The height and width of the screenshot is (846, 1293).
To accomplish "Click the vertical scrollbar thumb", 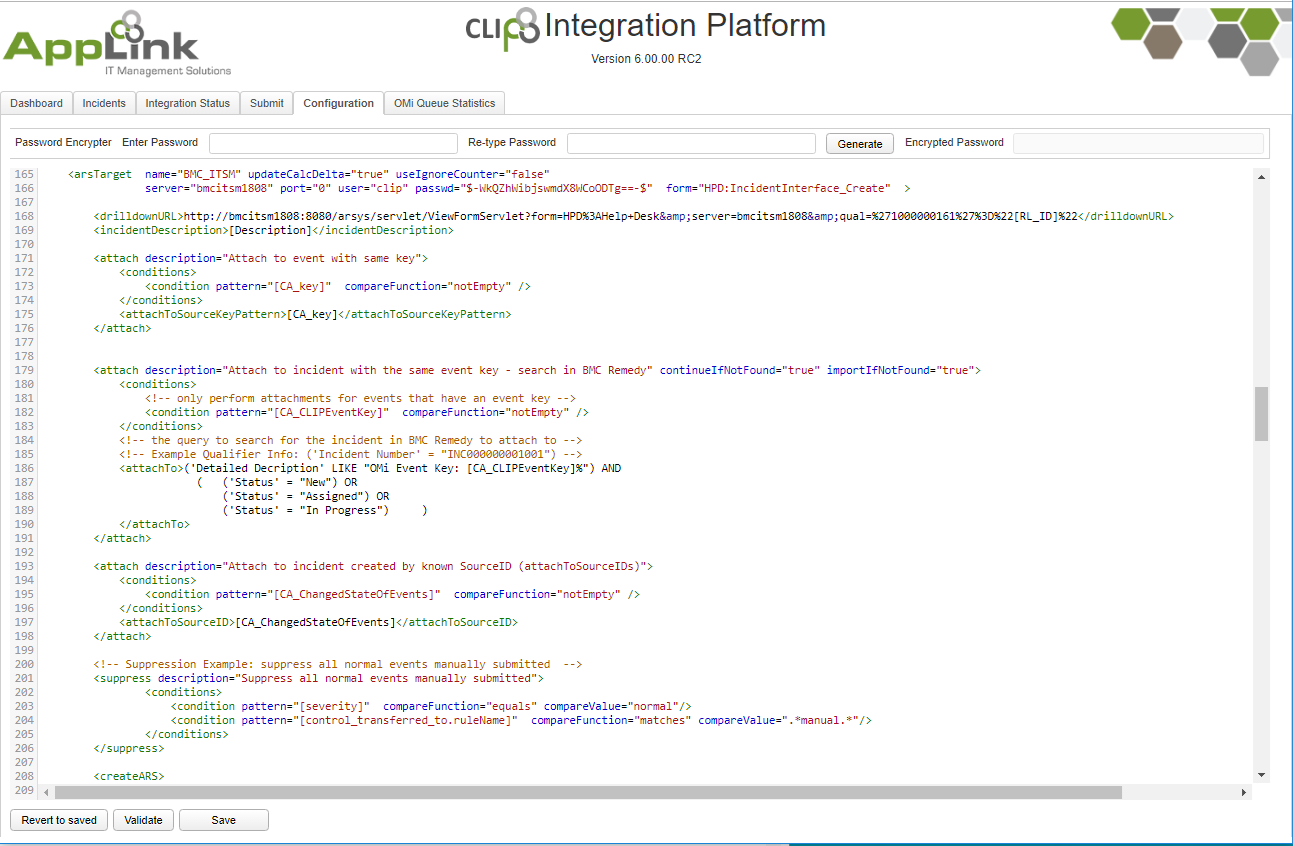I will click(x=1261, y=413).
